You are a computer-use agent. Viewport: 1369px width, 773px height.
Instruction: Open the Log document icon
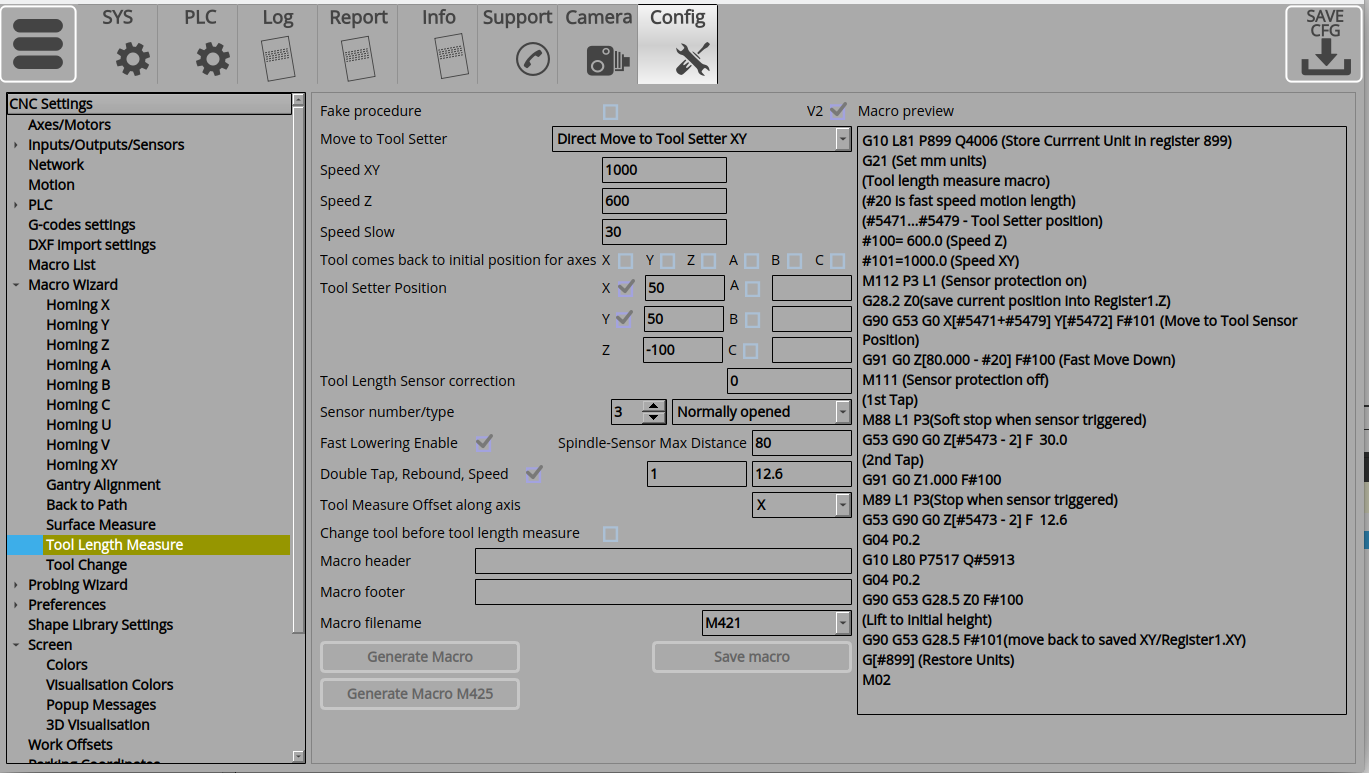(x=278, y=60)
